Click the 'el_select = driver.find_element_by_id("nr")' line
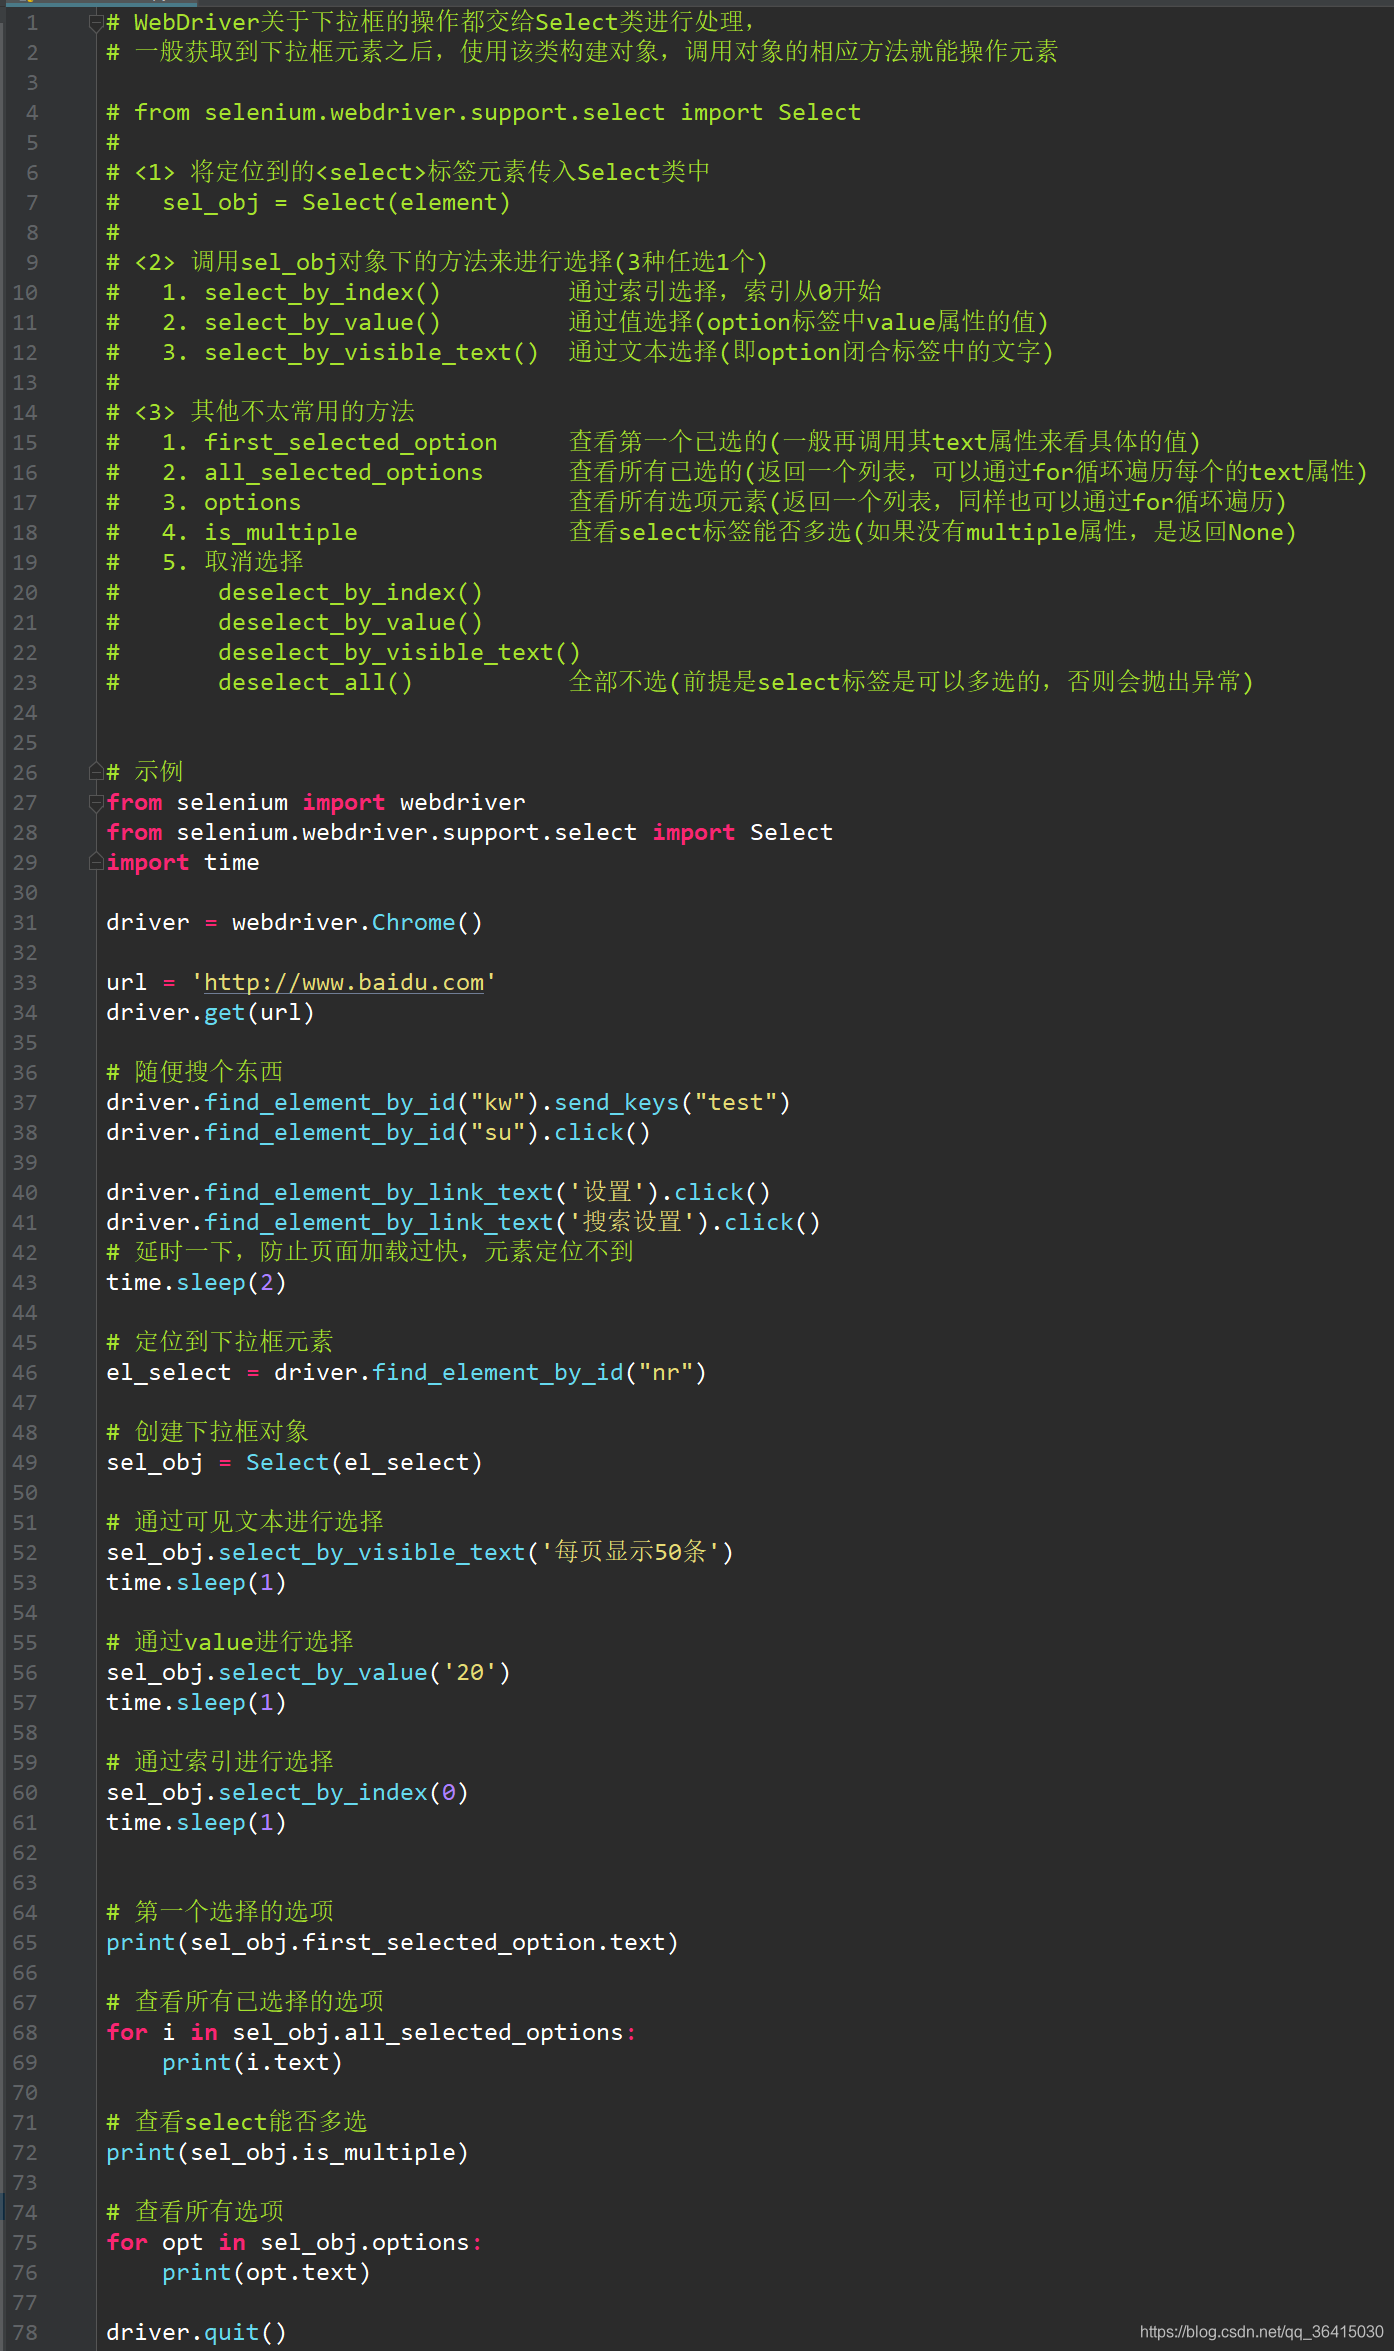1394x2351 pixels. 407,1372
